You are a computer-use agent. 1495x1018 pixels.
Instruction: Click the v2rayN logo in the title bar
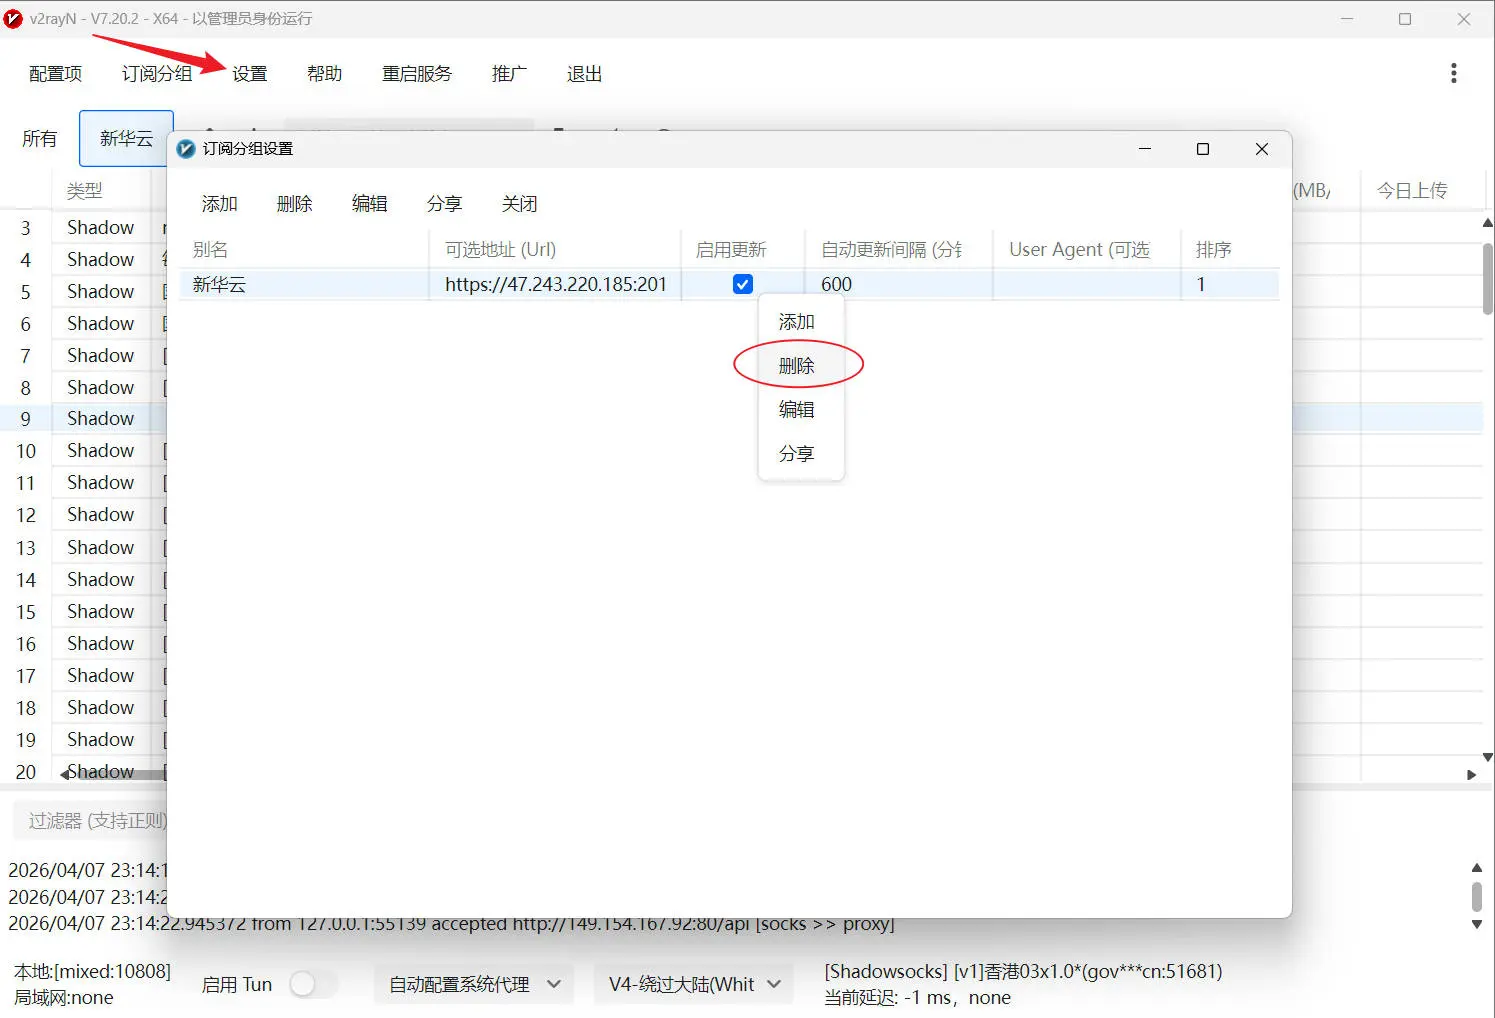point(14,18)
